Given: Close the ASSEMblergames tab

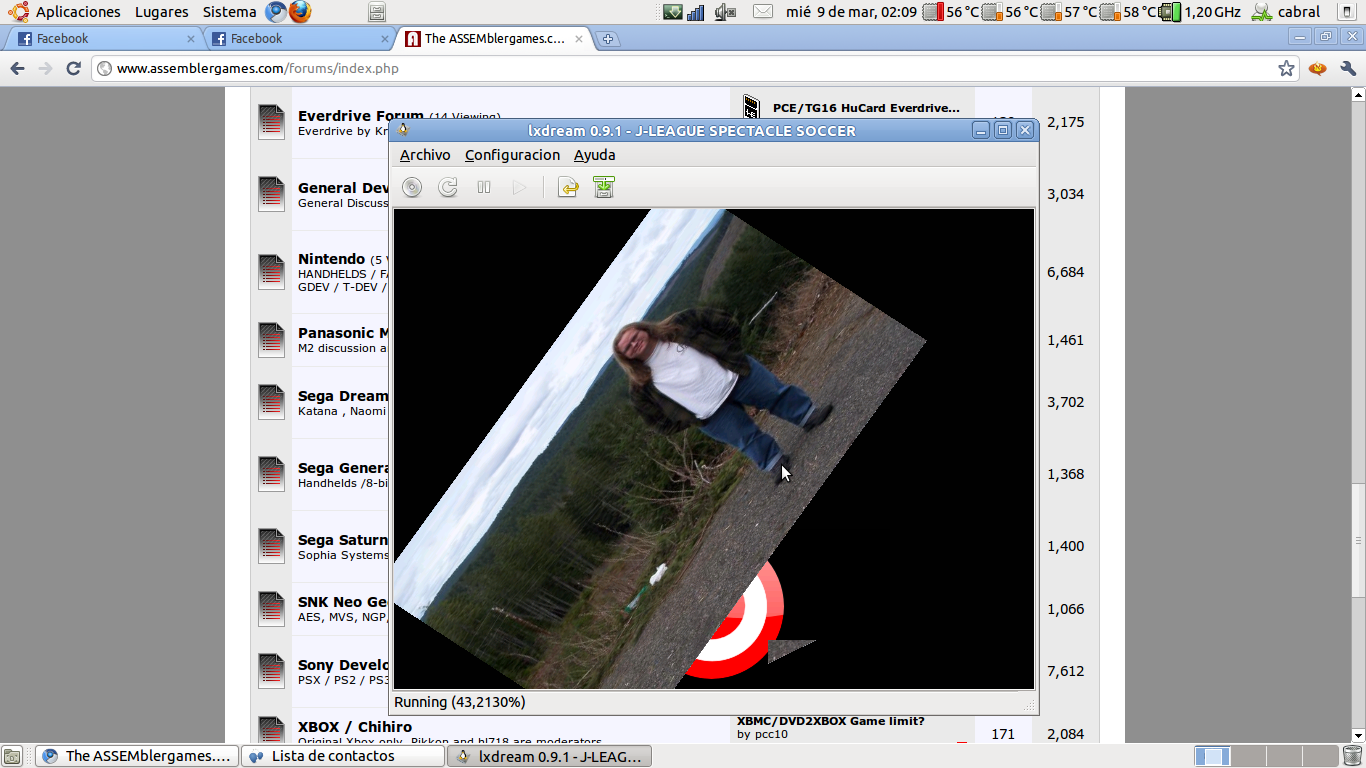Looking at the screenshot, I should pyautogui.click(x=580, y=39).
